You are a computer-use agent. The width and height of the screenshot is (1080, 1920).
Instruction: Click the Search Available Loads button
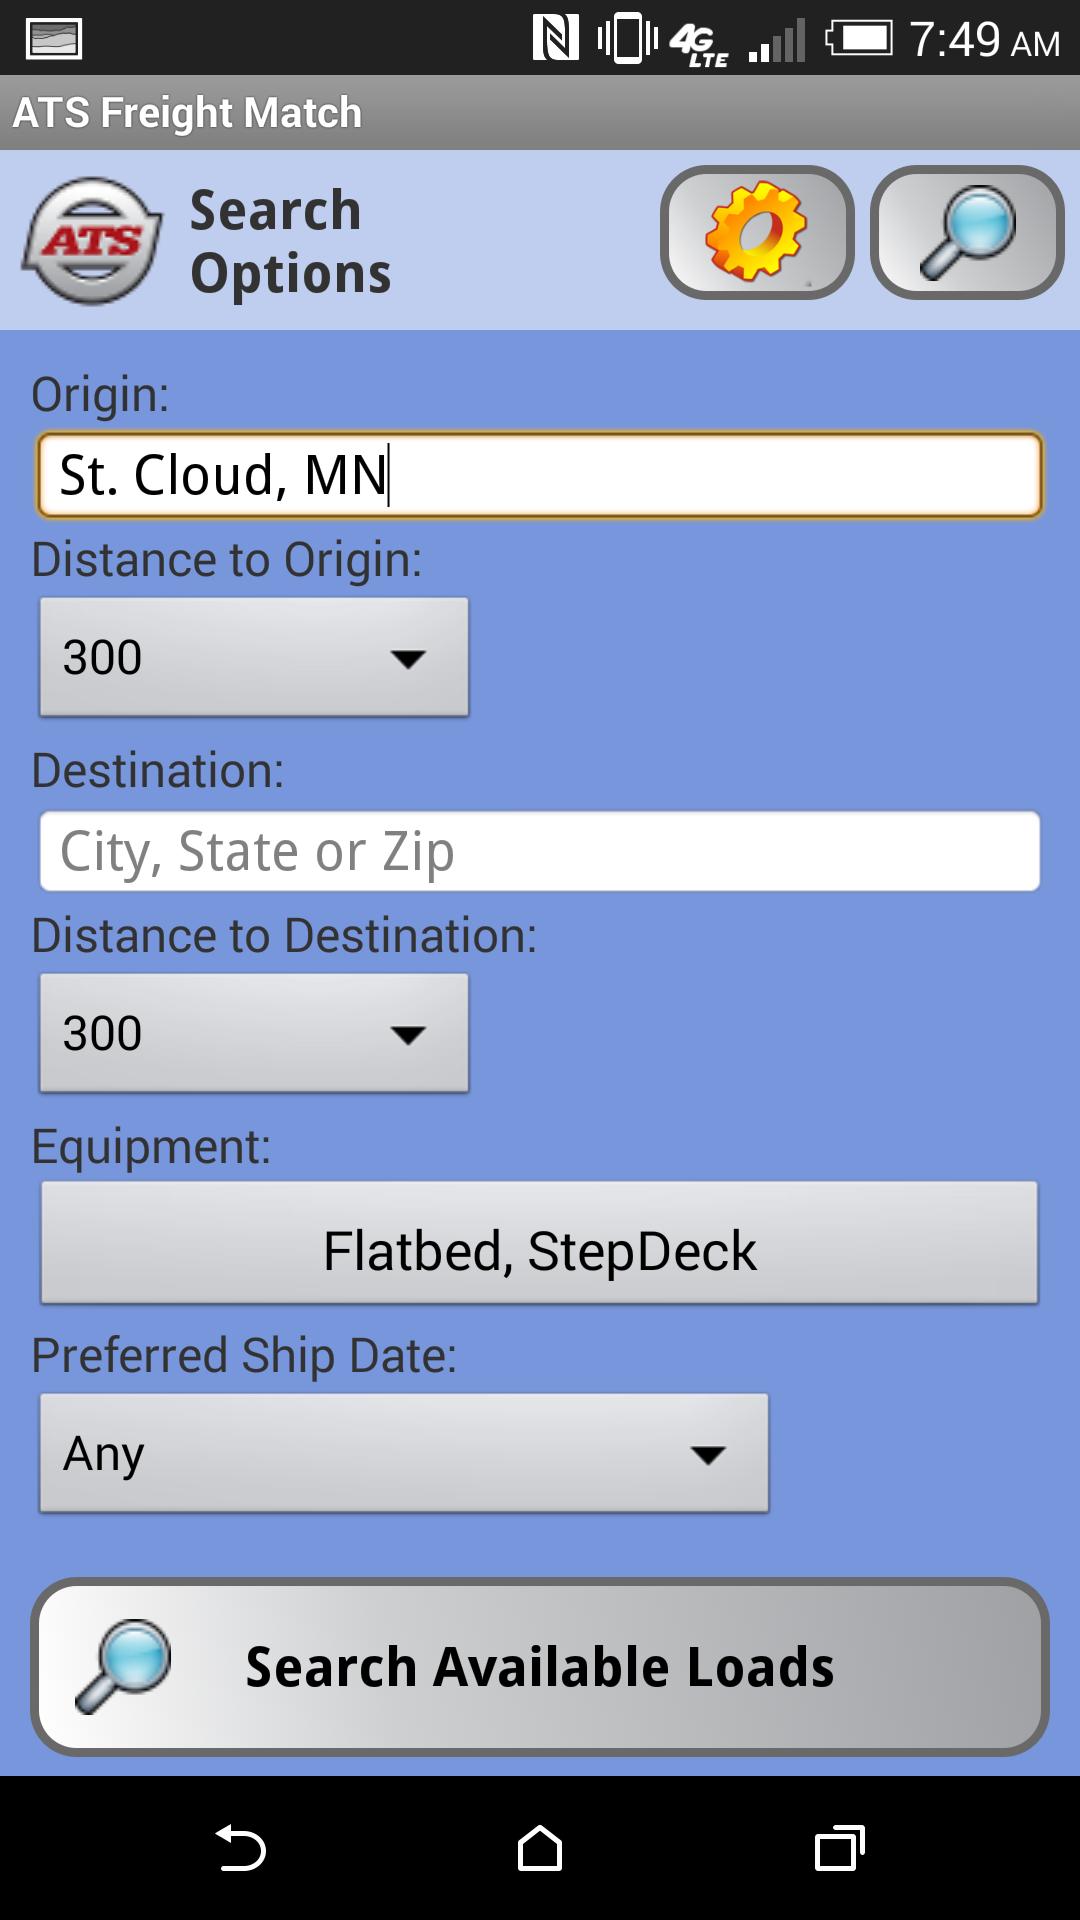click(540, 1666)
